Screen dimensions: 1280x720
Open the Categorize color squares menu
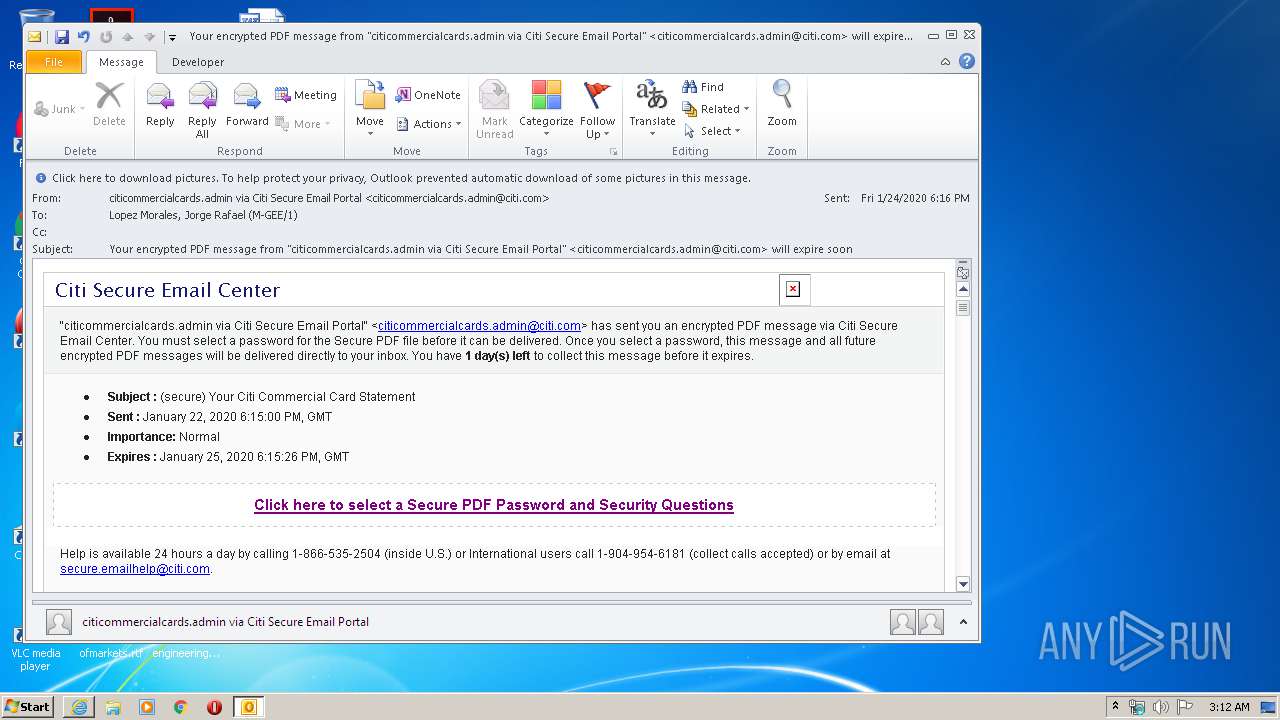click(546, 110)
